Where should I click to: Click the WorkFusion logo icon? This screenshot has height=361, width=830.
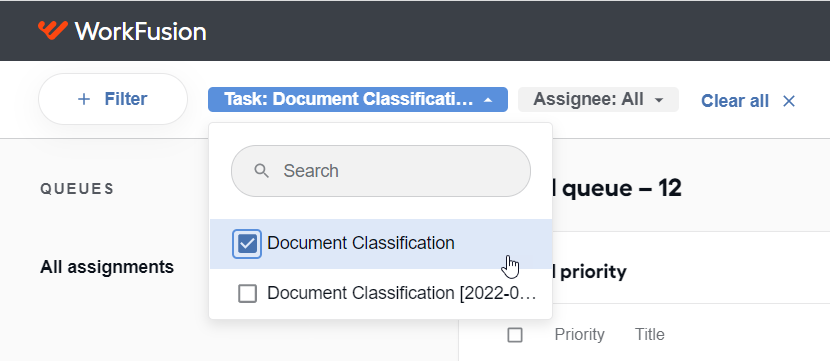click(52, 31)
